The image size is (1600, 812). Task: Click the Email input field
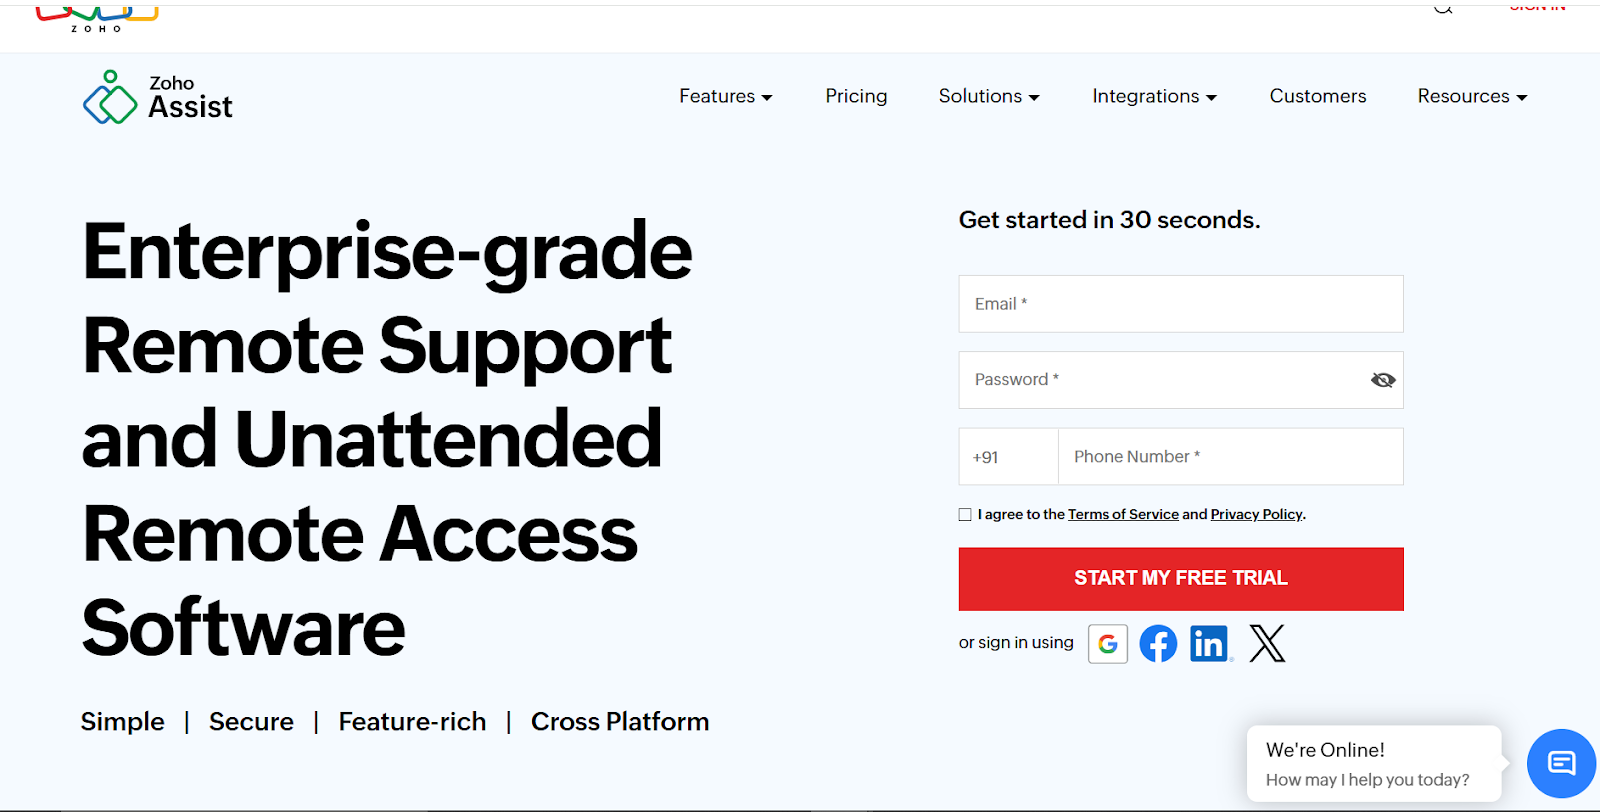(x=1180, y=304)
